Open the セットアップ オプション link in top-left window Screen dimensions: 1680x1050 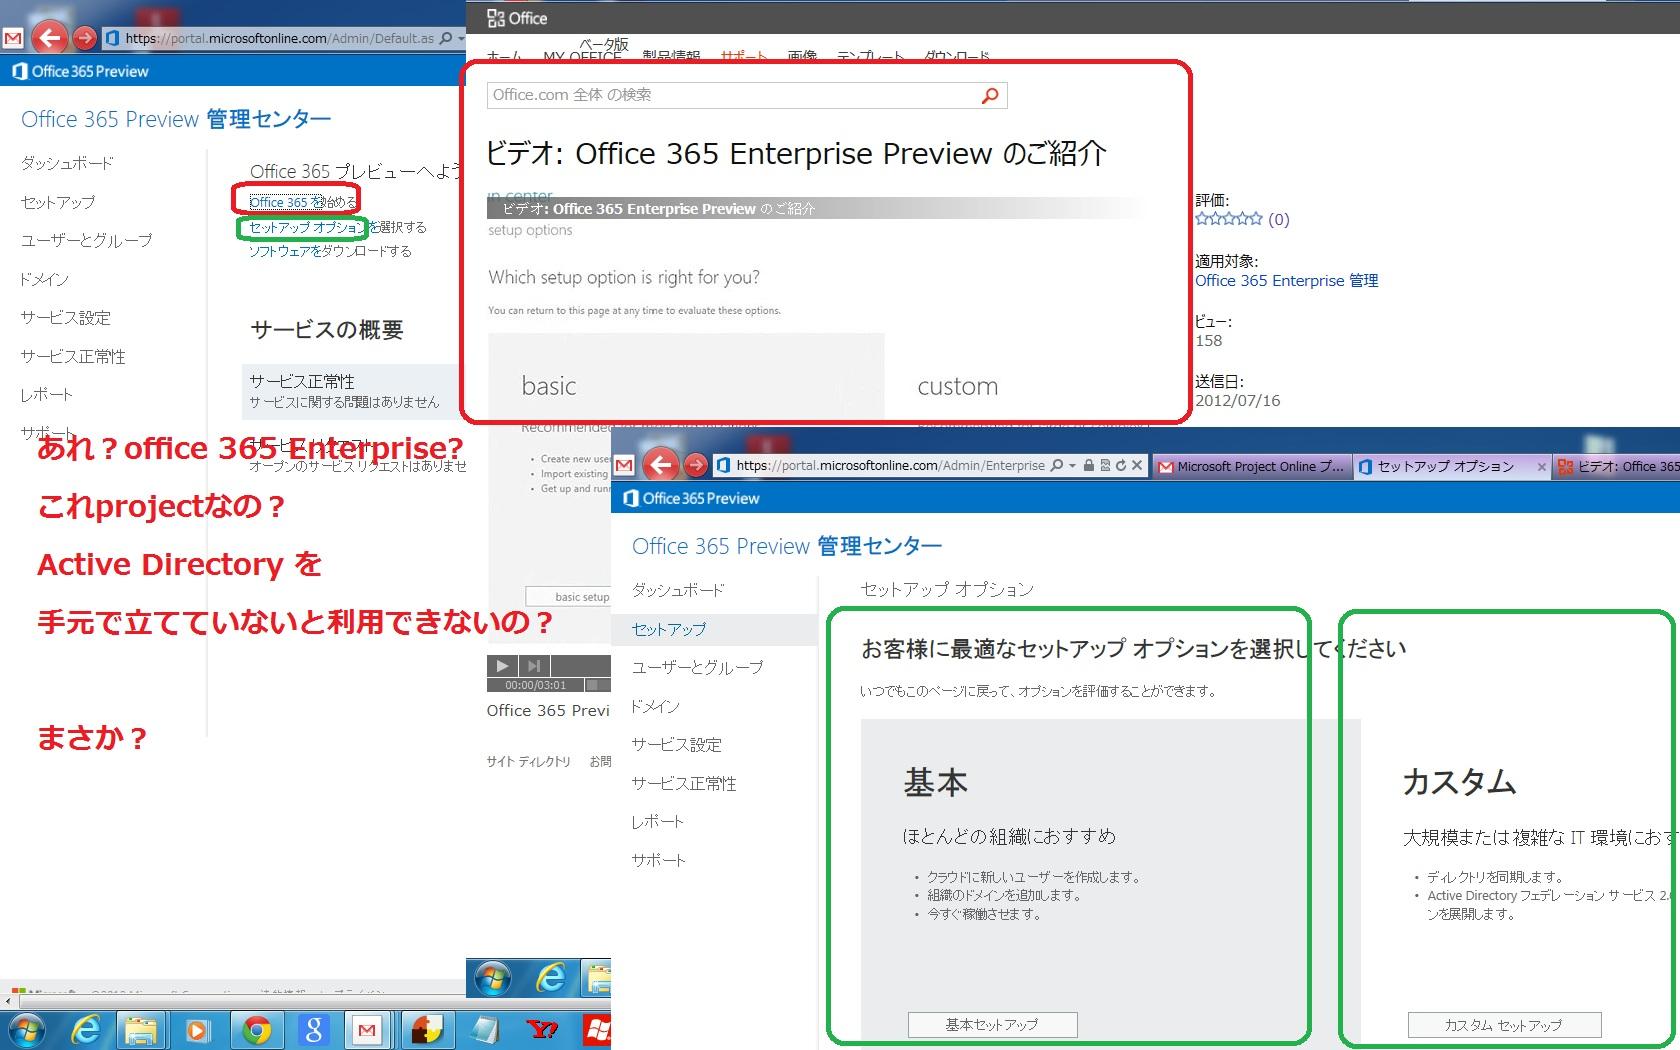point(308,227)
